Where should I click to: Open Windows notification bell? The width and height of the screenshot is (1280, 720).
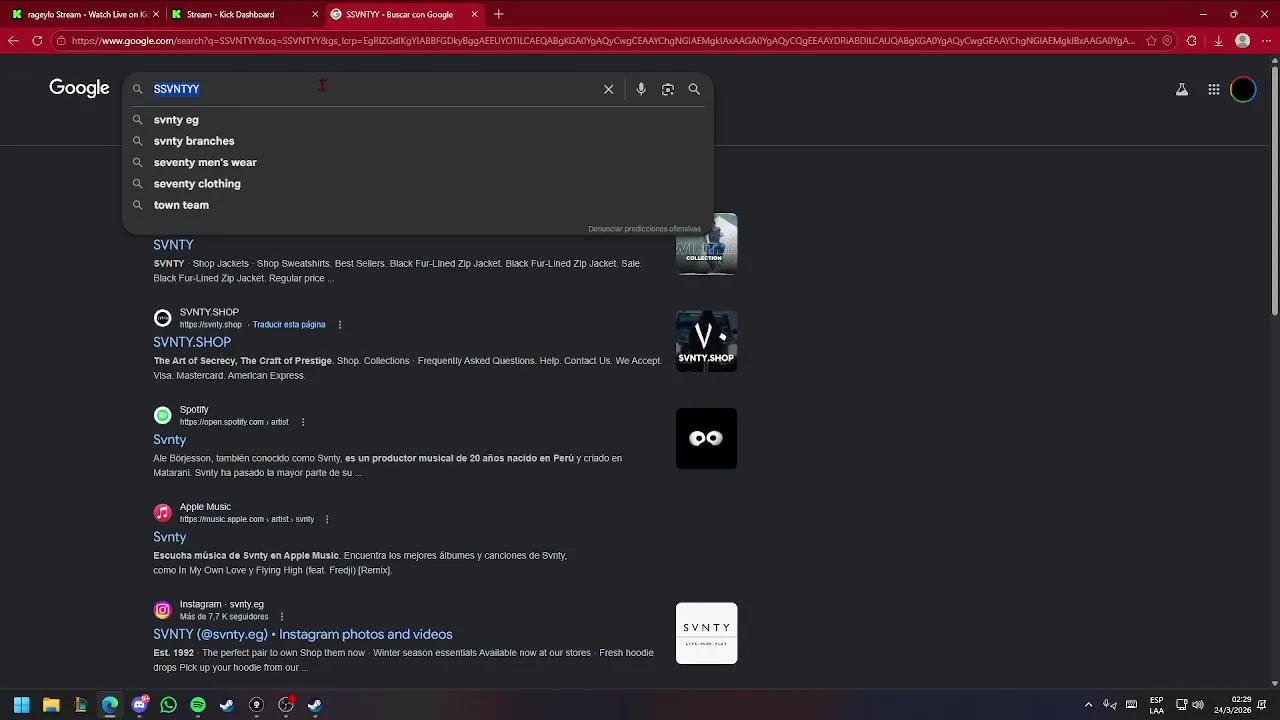[x=1263, y=705]
